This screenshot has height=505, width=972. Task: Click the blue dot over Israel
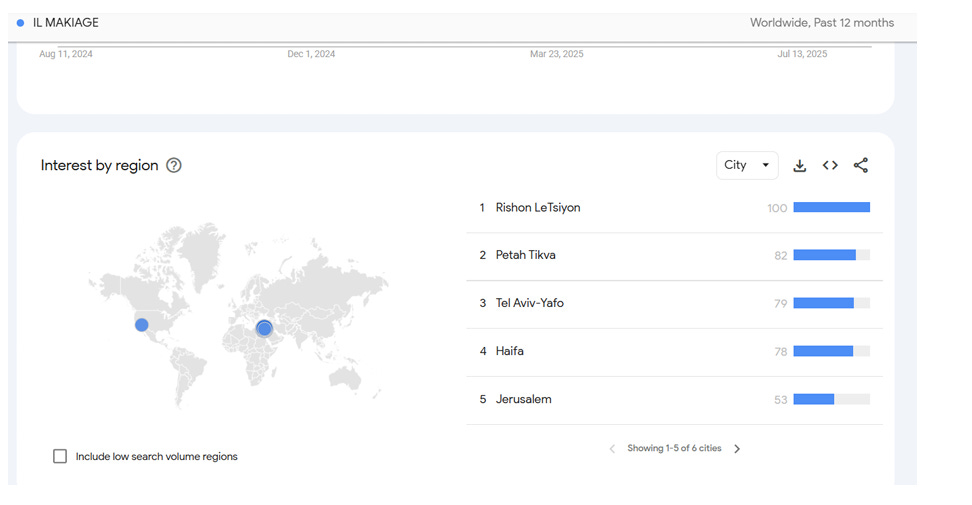coord(264,328)
